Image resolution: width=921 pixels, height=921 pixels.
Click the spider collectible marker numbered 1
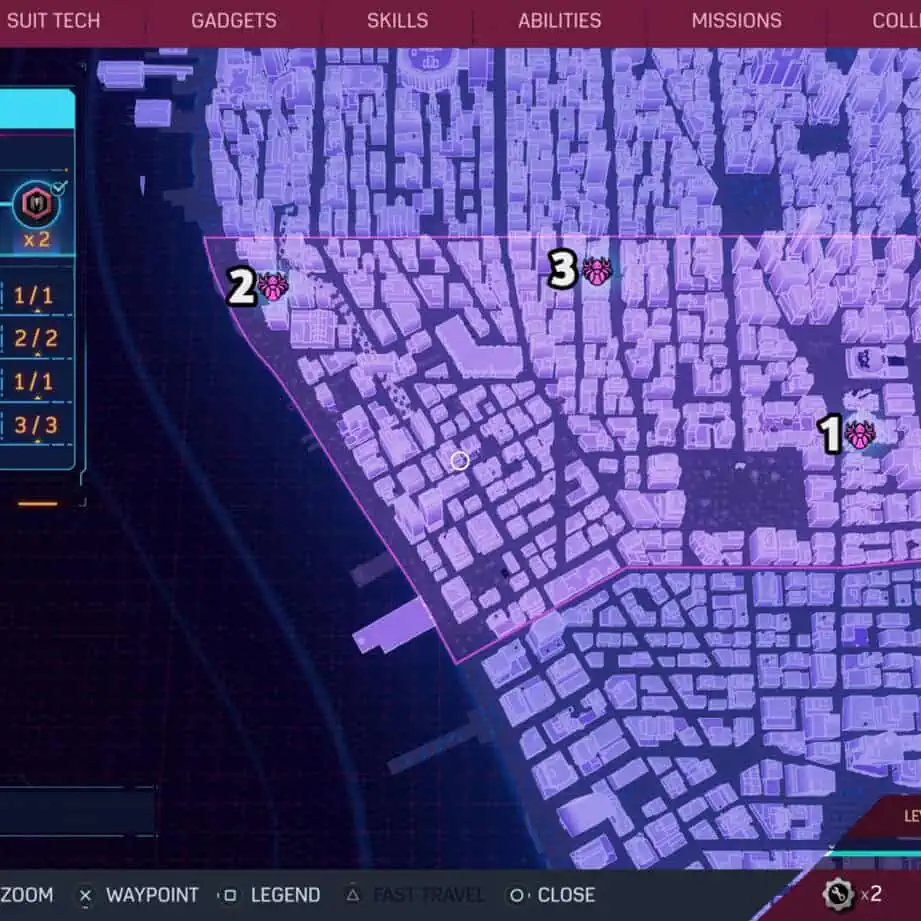[x=857, y=435]
